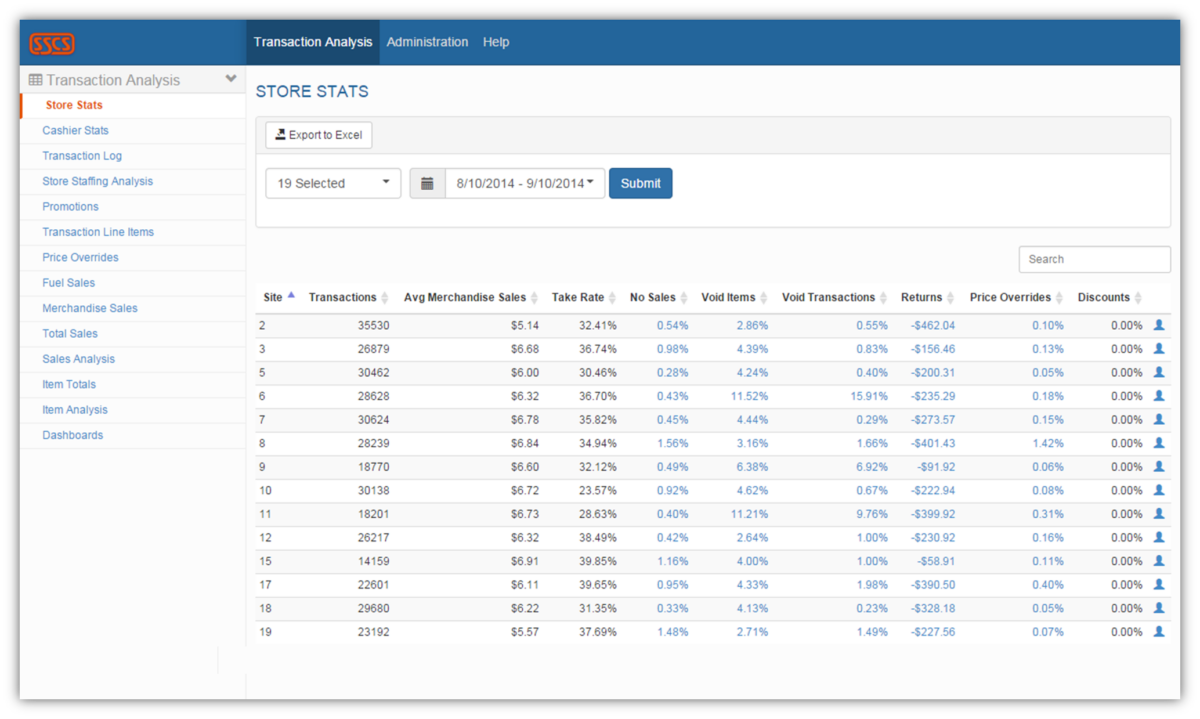1200x719 pixels.
Task: Open the Administration menu
Action: 428,42
